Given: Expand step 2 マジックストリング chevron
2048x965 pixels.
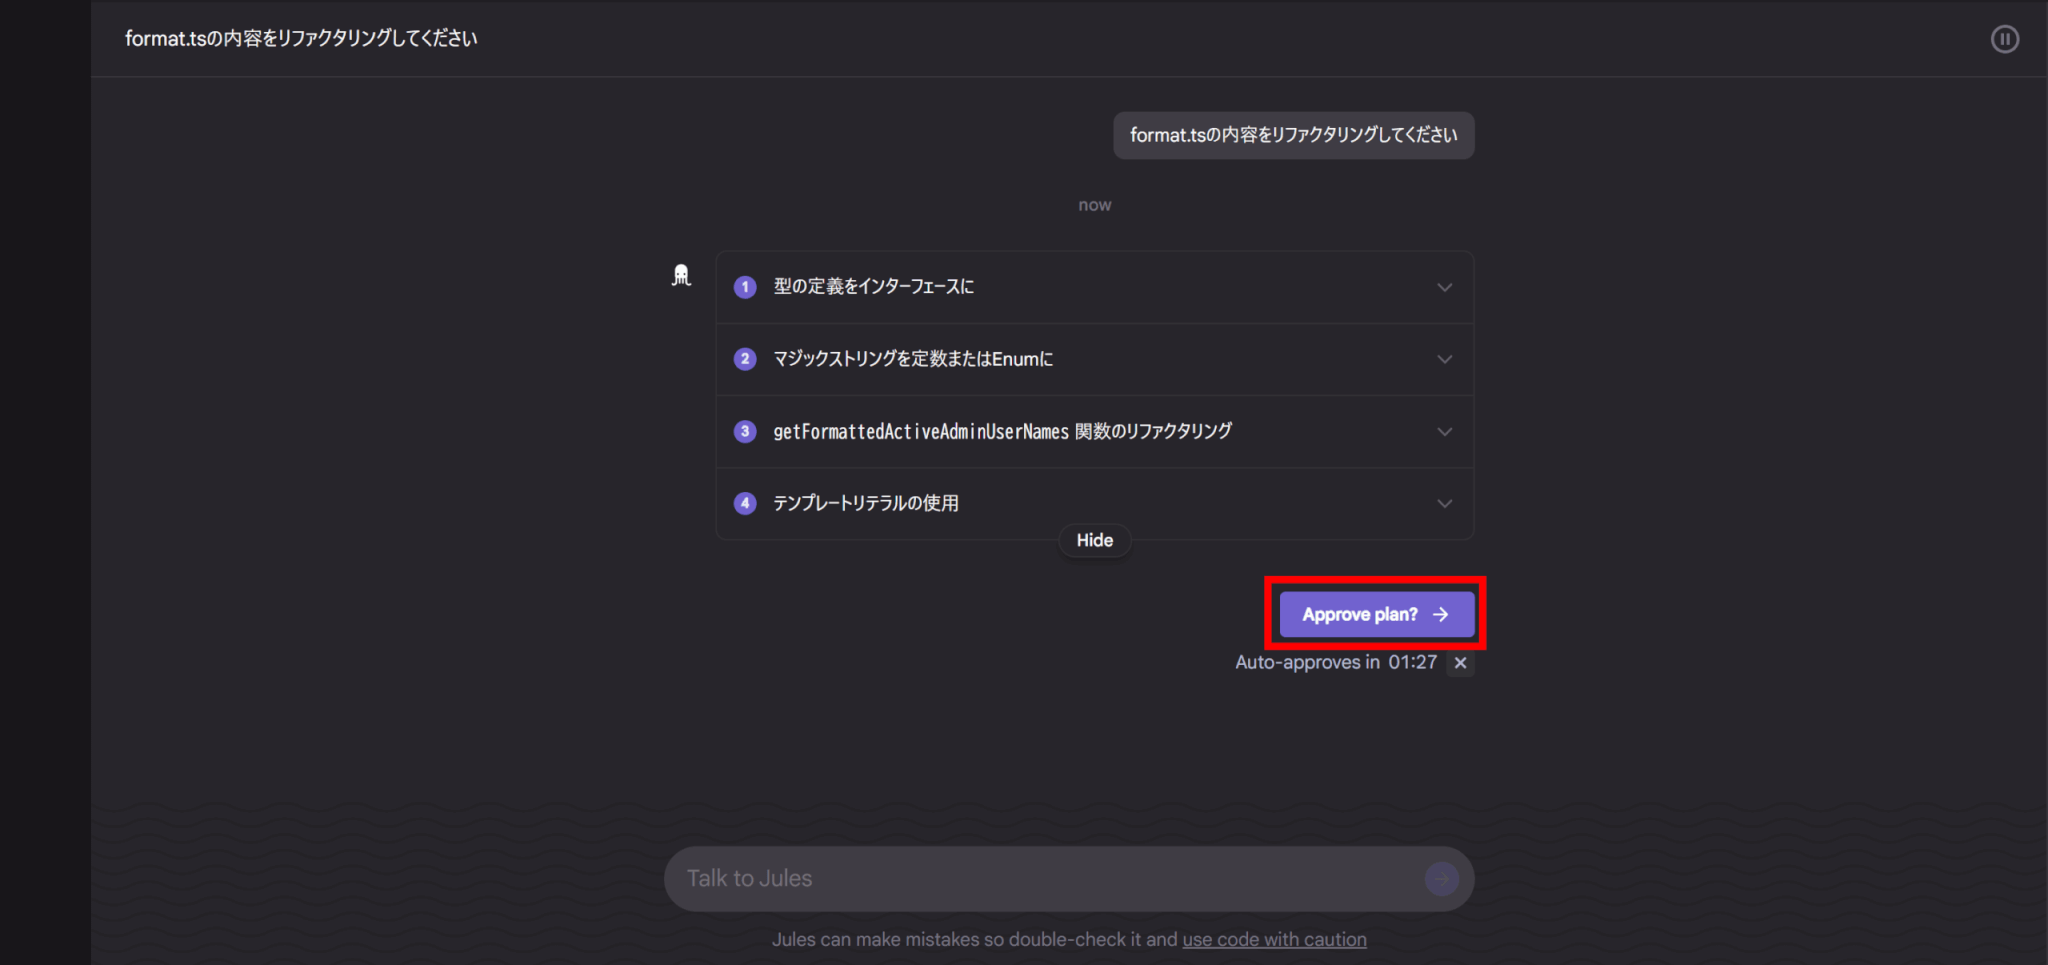Looking at the screenshot, I should (x=1444, y=359).
